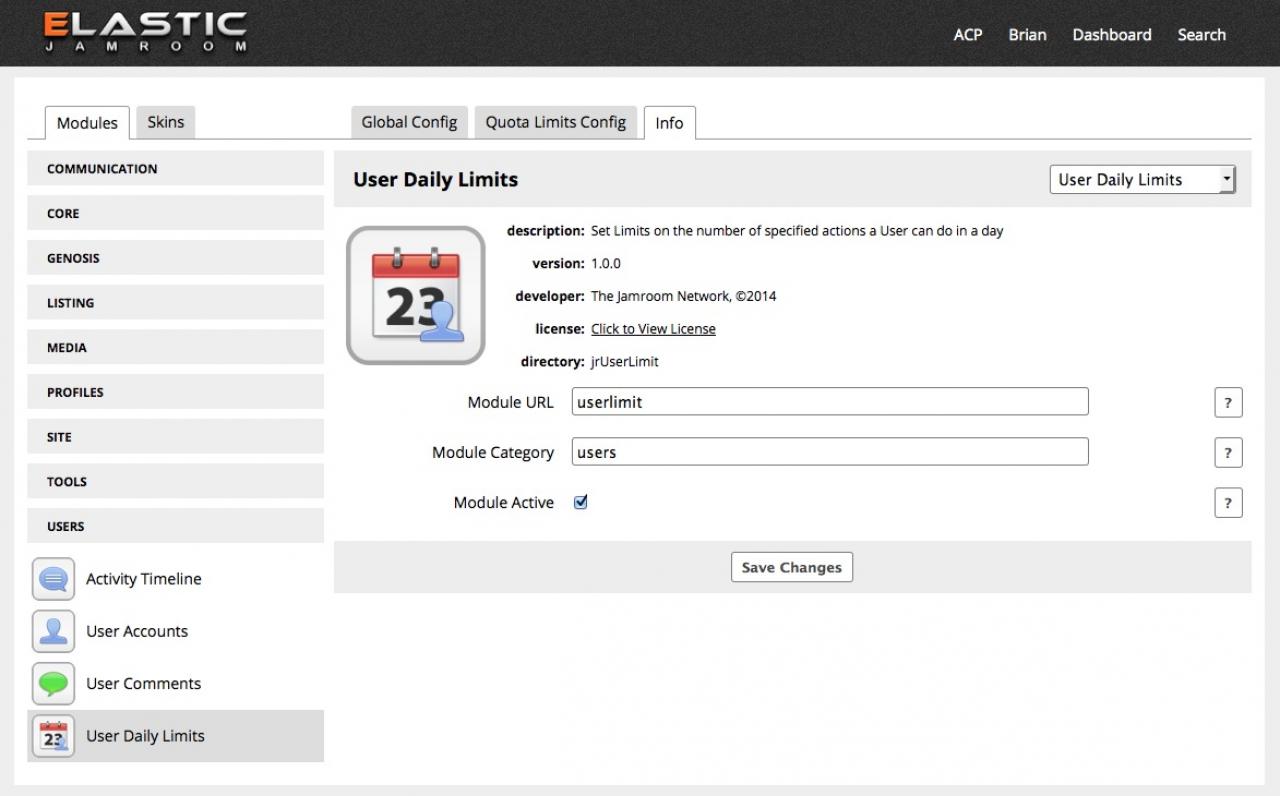Image resolution: width=1280 pixels, height=796 pixels.
Task: Open help for Module Category field
Action: click(x=1227, y=453)
